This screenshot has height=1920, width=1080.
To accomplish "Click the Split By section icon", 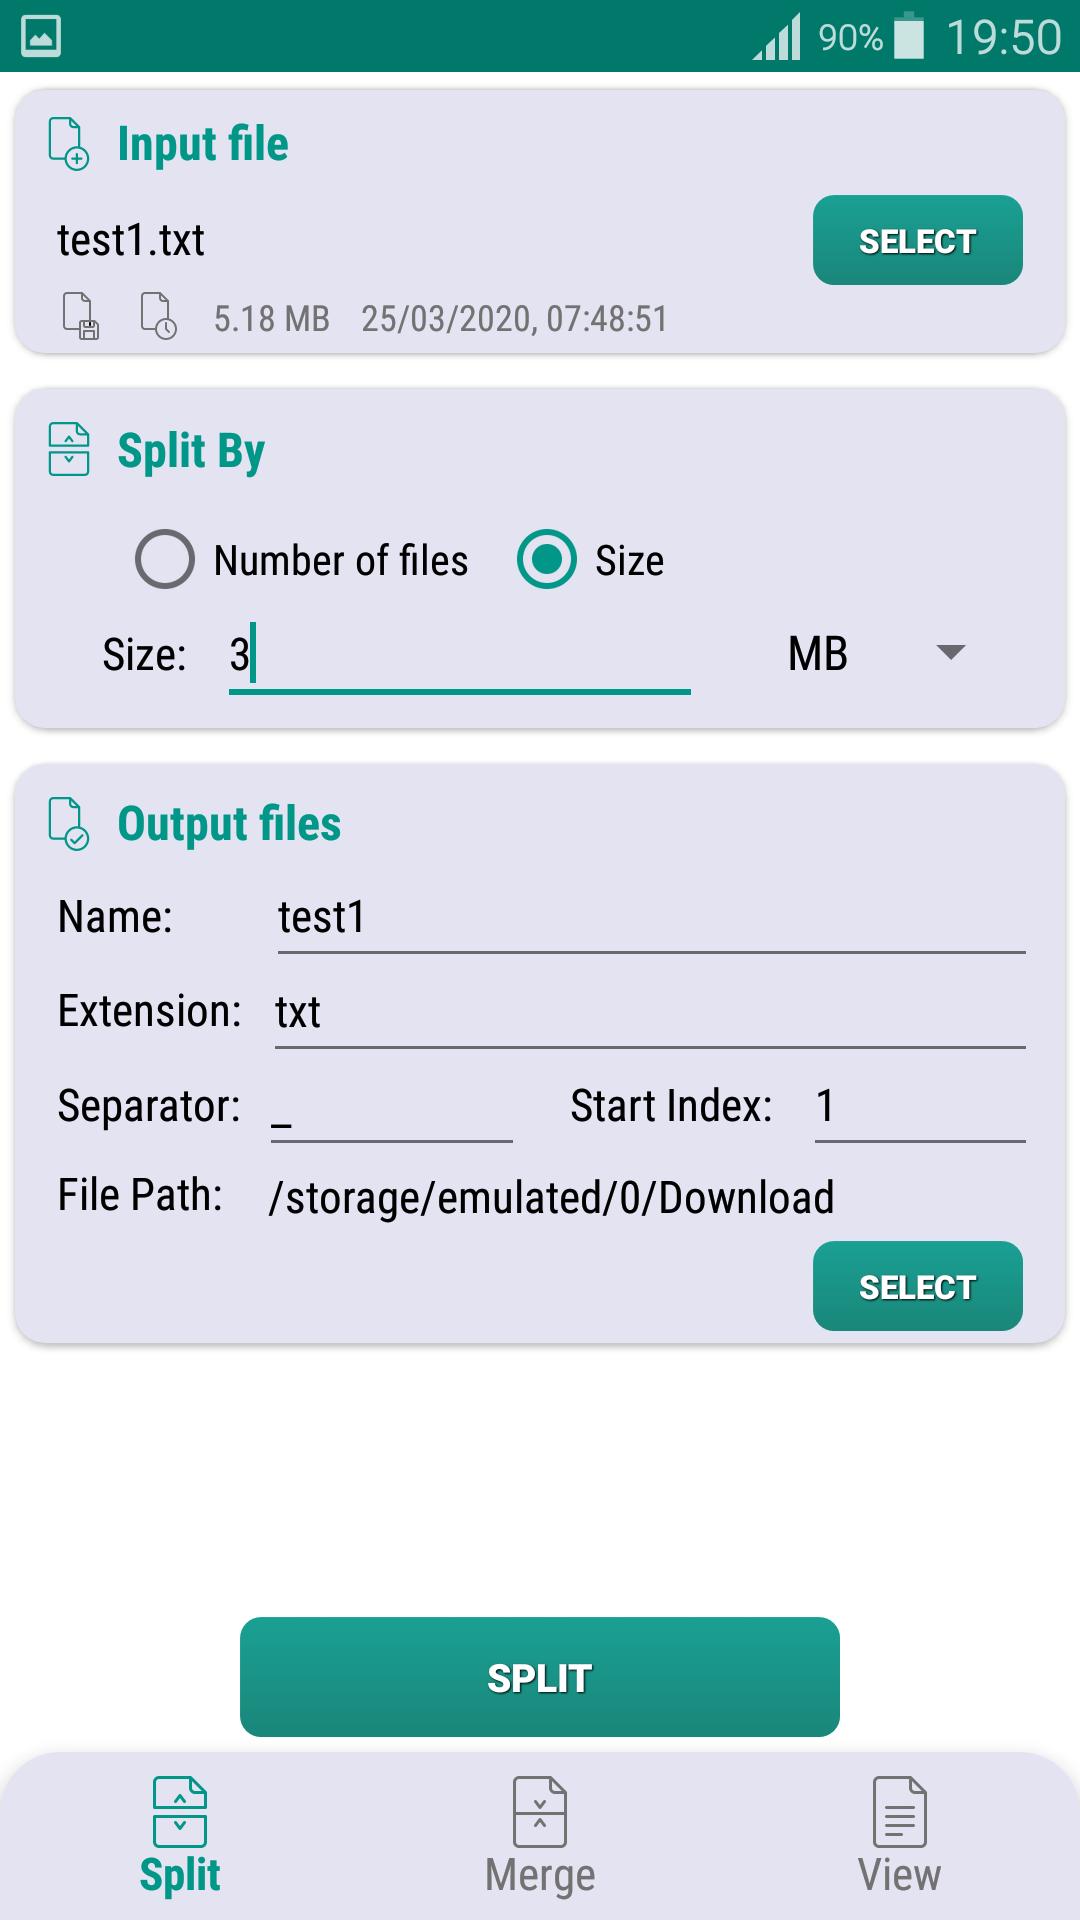I will (69, 449).
